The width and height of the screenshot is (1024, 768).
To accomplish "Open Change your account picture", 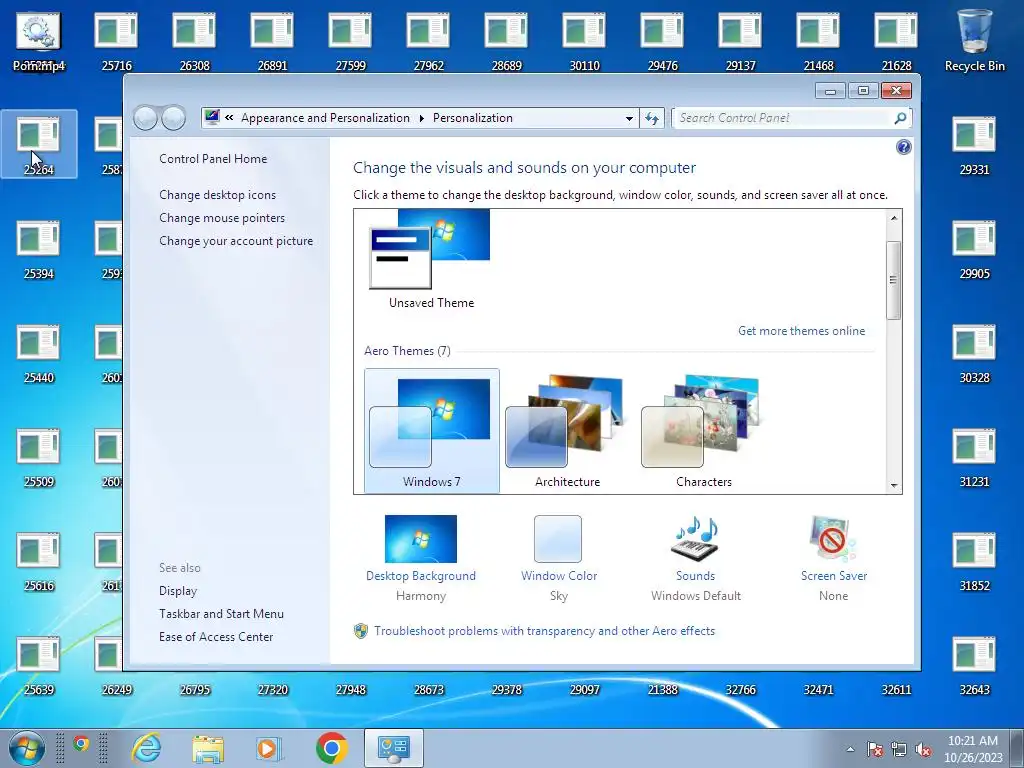I will click(x=236, y=241).
